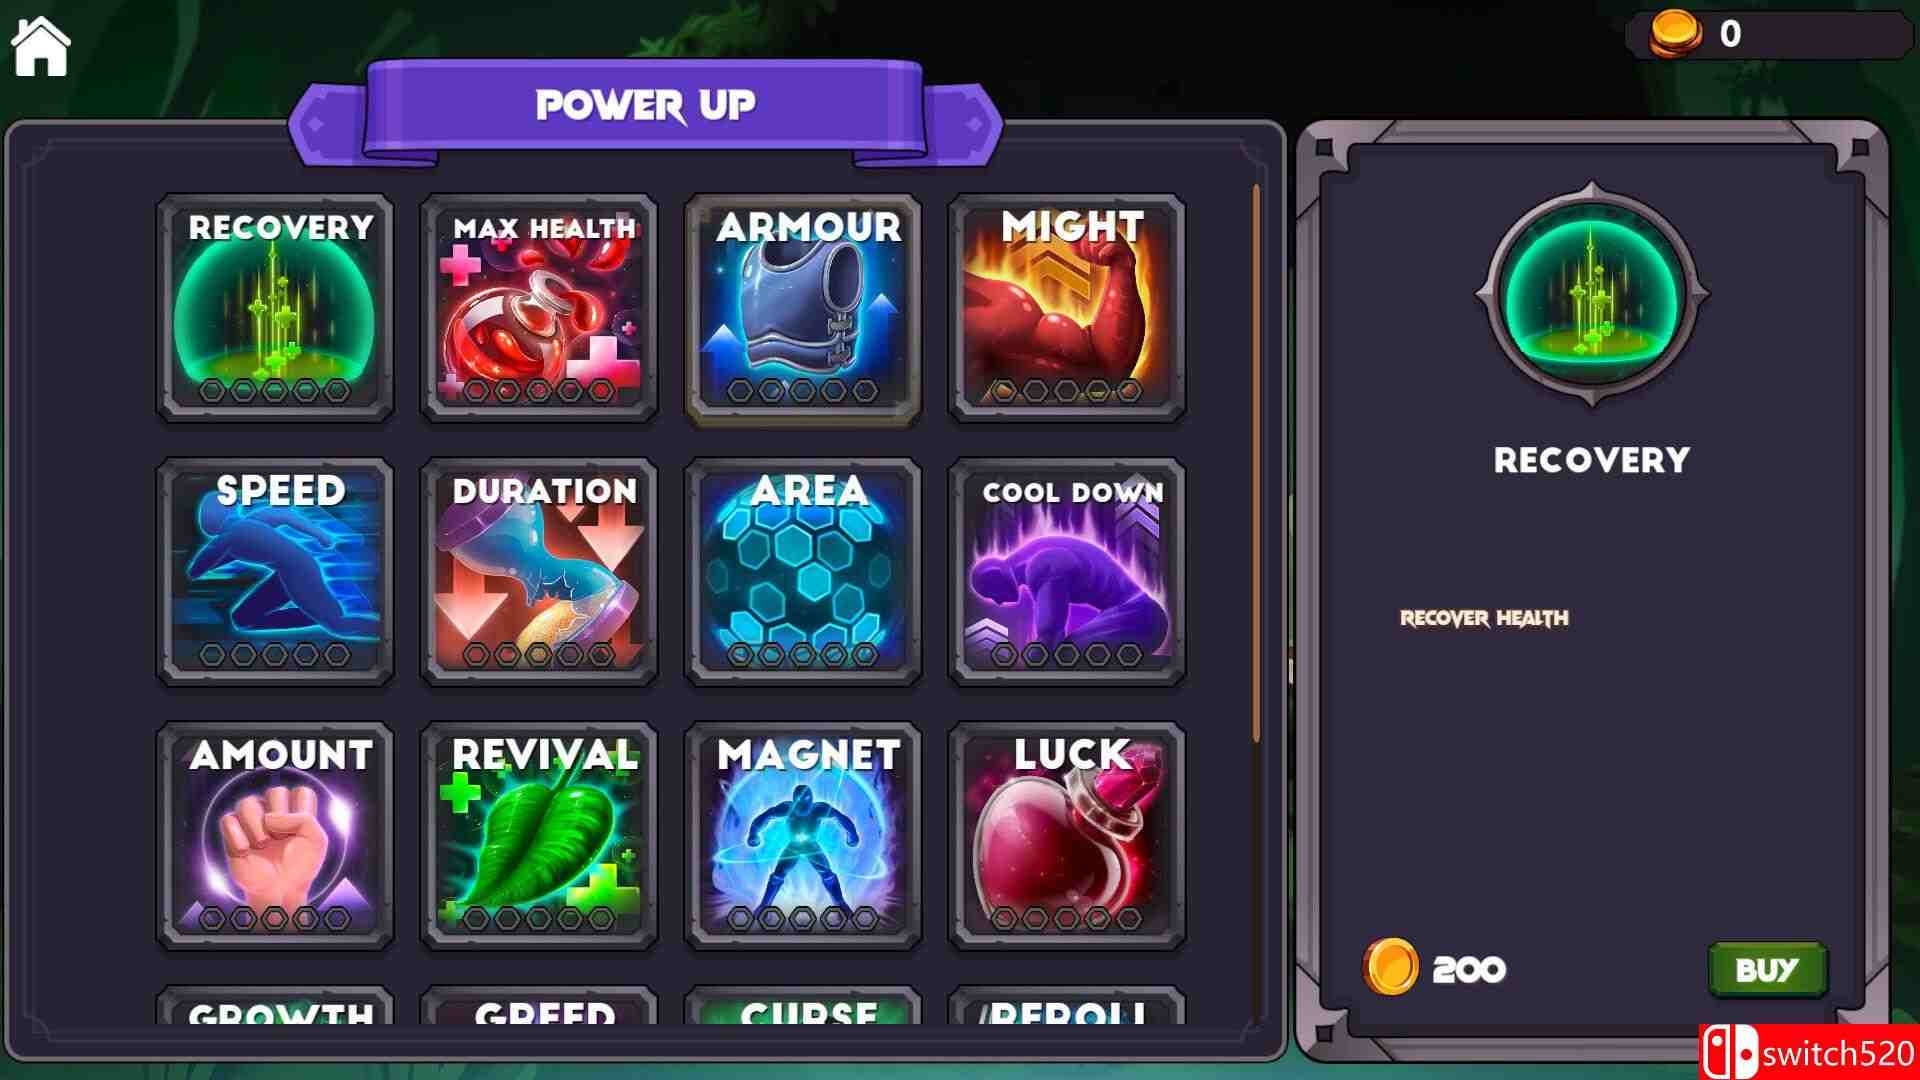
Task: Click the gold coin counter at top
Action: 1768,35
